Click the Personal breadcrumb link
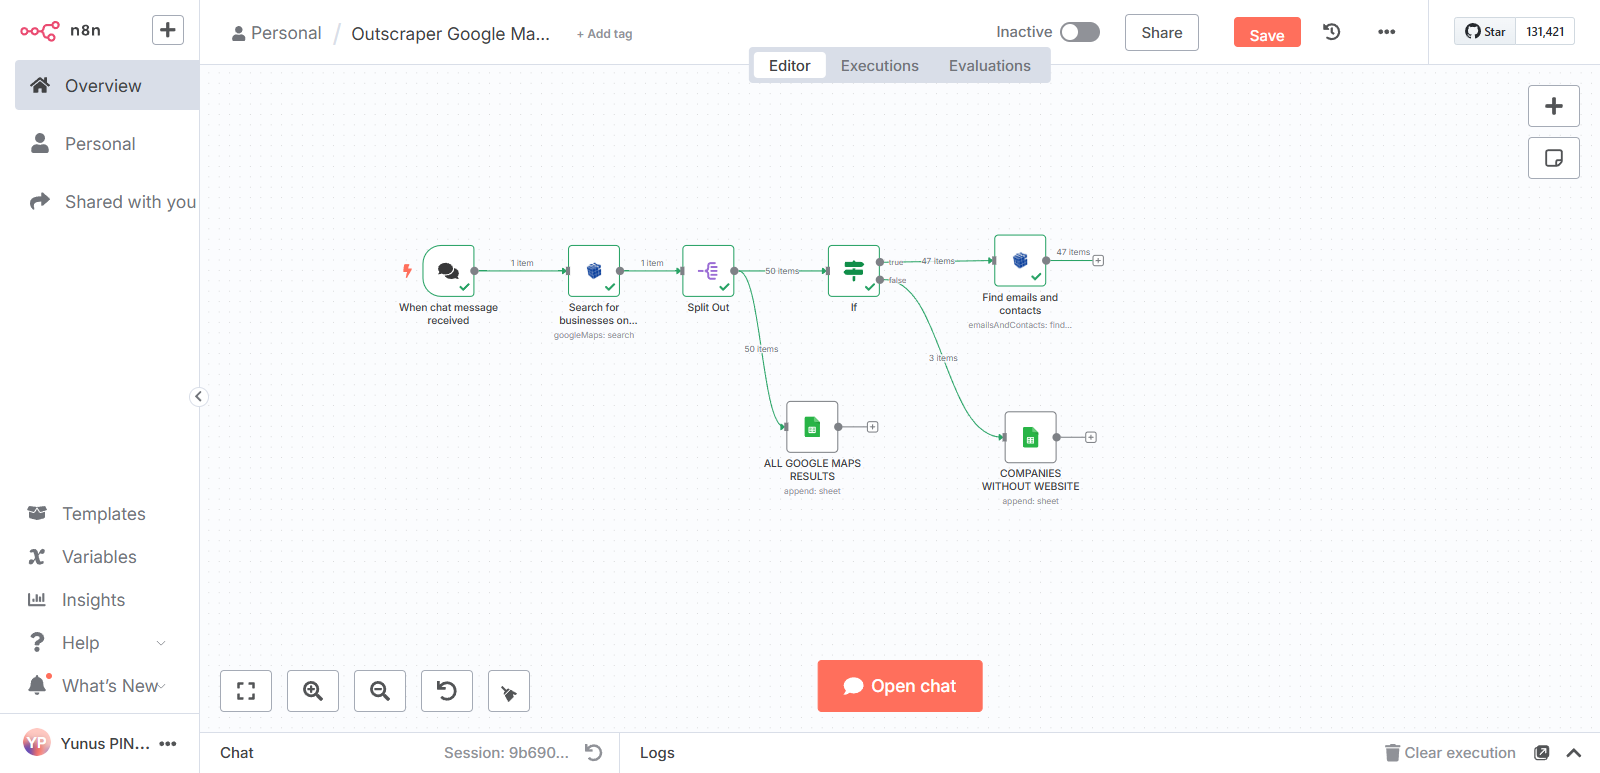Screen dimensions: 1600x773 tap(277, 33)
